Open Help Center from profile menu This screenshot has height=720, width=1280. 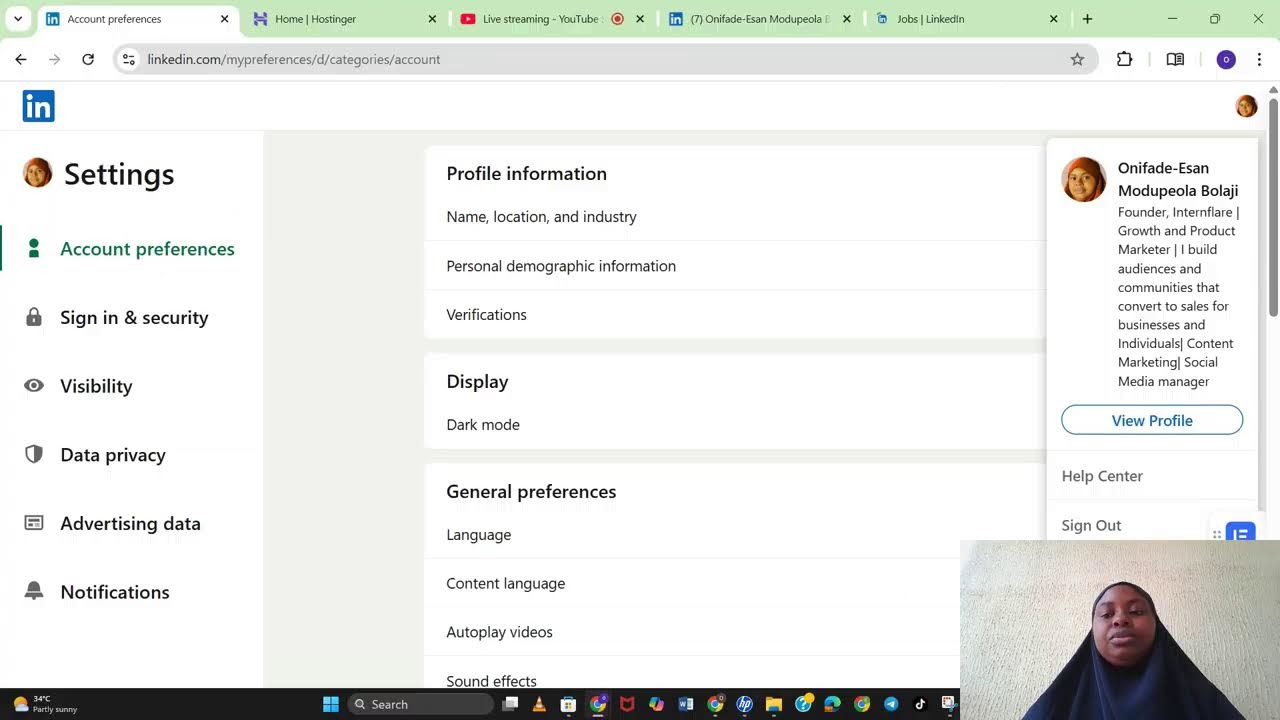tap(1102, 476)
